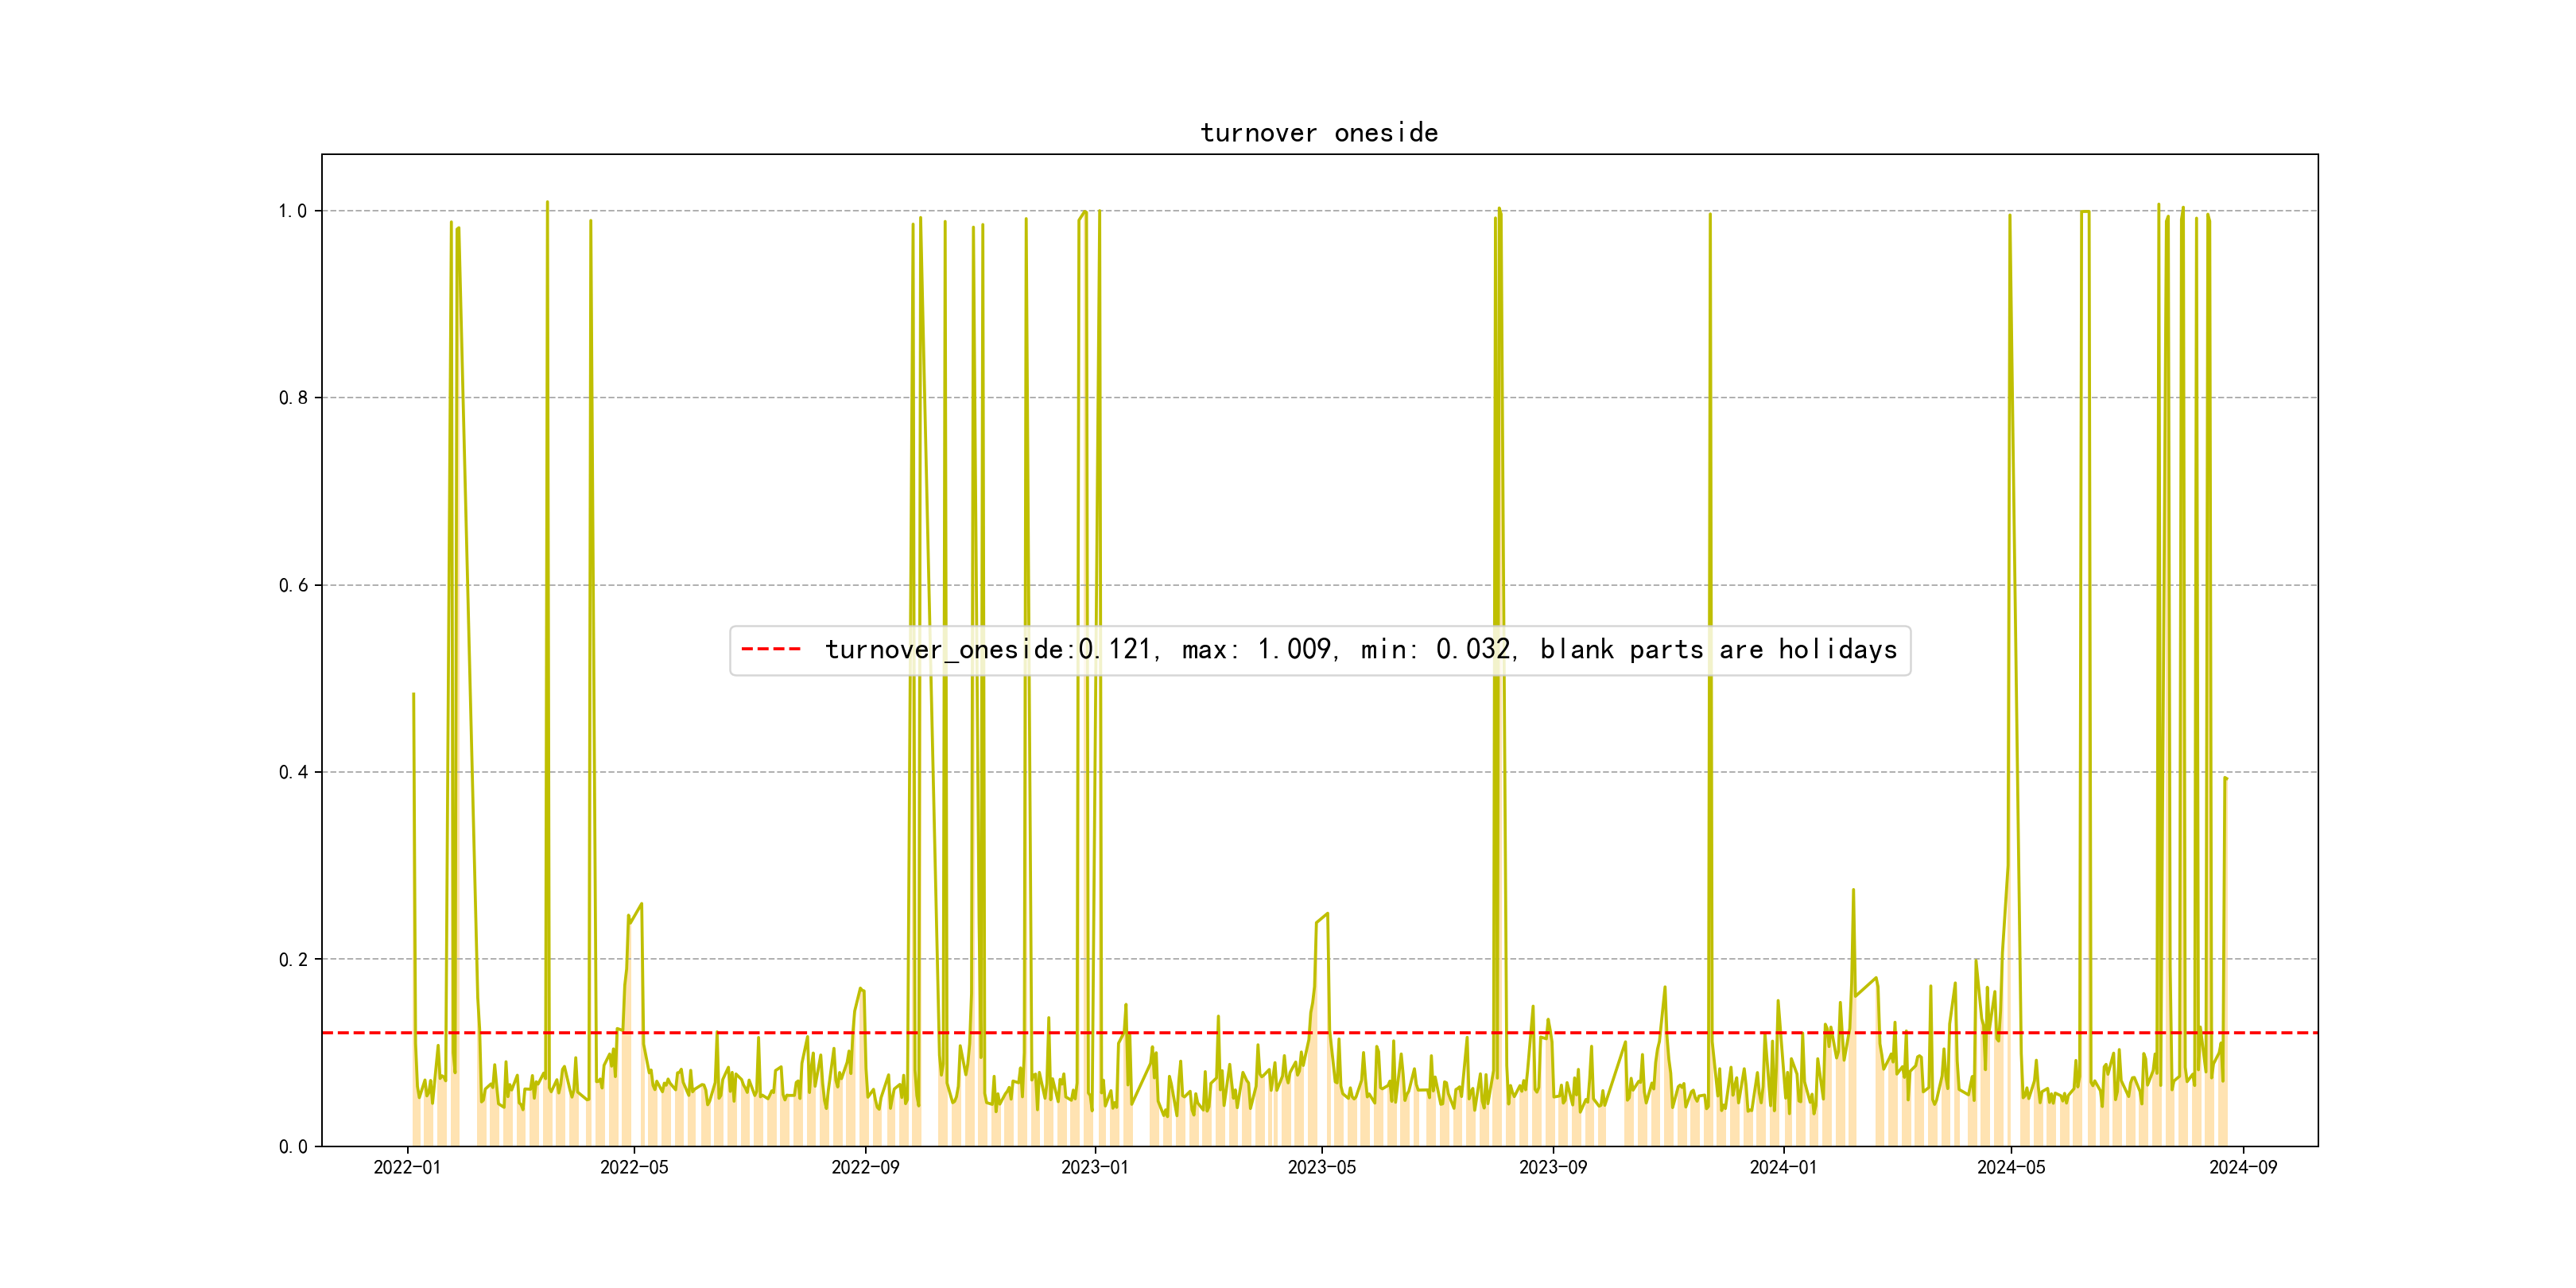Click the 0.0 y-axis tick label

tap(292, 1146)
